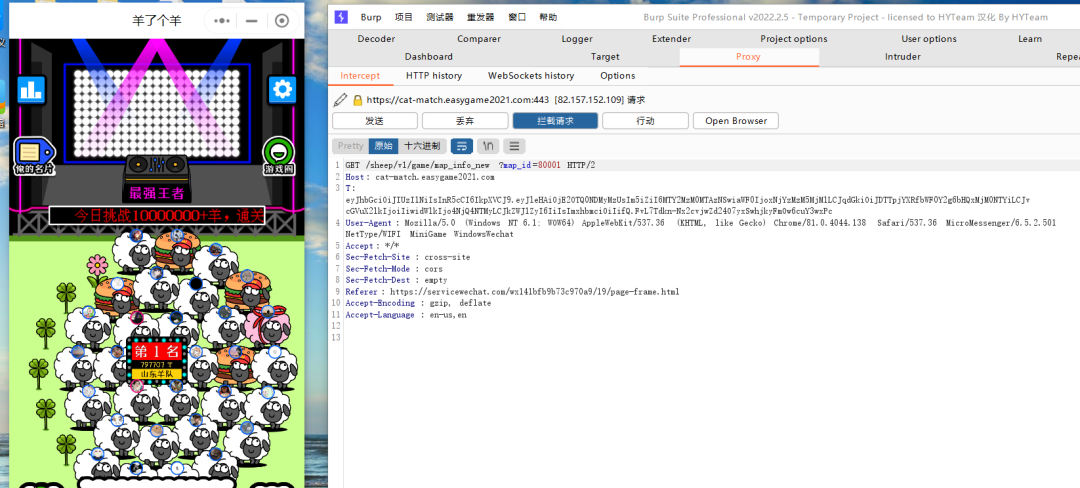Image resolution: width=1080 pixels, height=488 pixels.
Task: Click the pencil edit icon beside the URL
Action: 340,100
